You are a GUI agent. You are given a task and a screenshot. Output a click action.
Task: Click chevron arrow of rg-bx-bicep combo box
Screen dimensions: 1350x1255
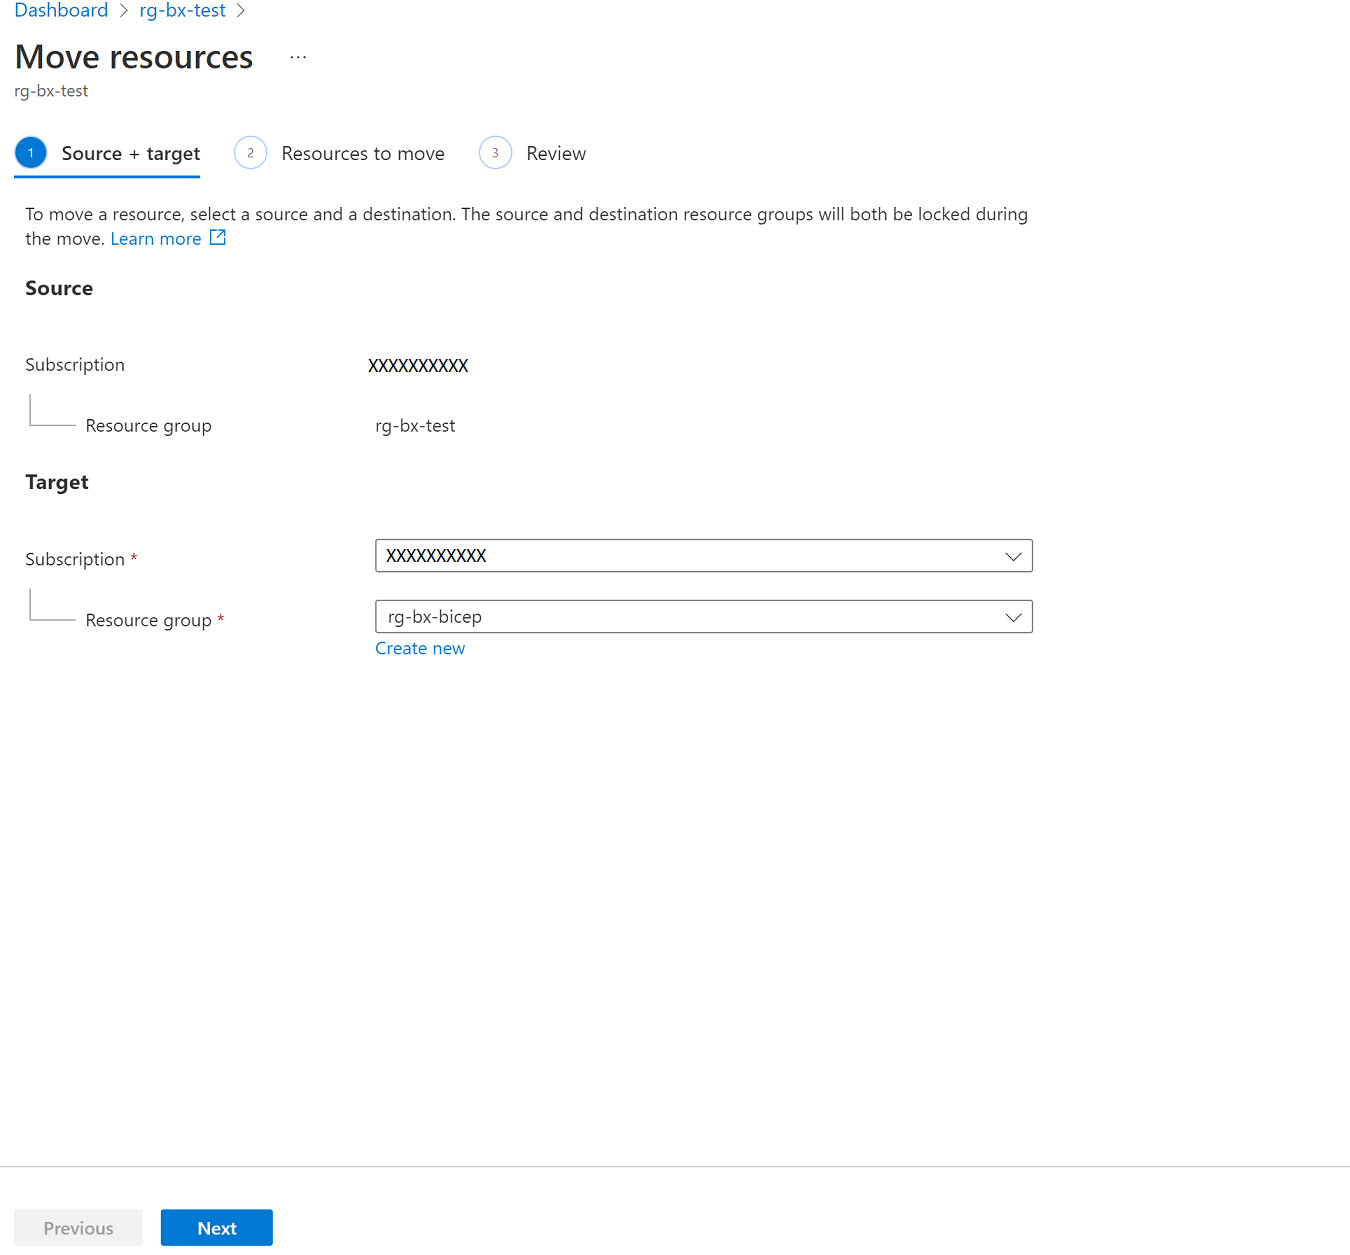(1013, 617)
